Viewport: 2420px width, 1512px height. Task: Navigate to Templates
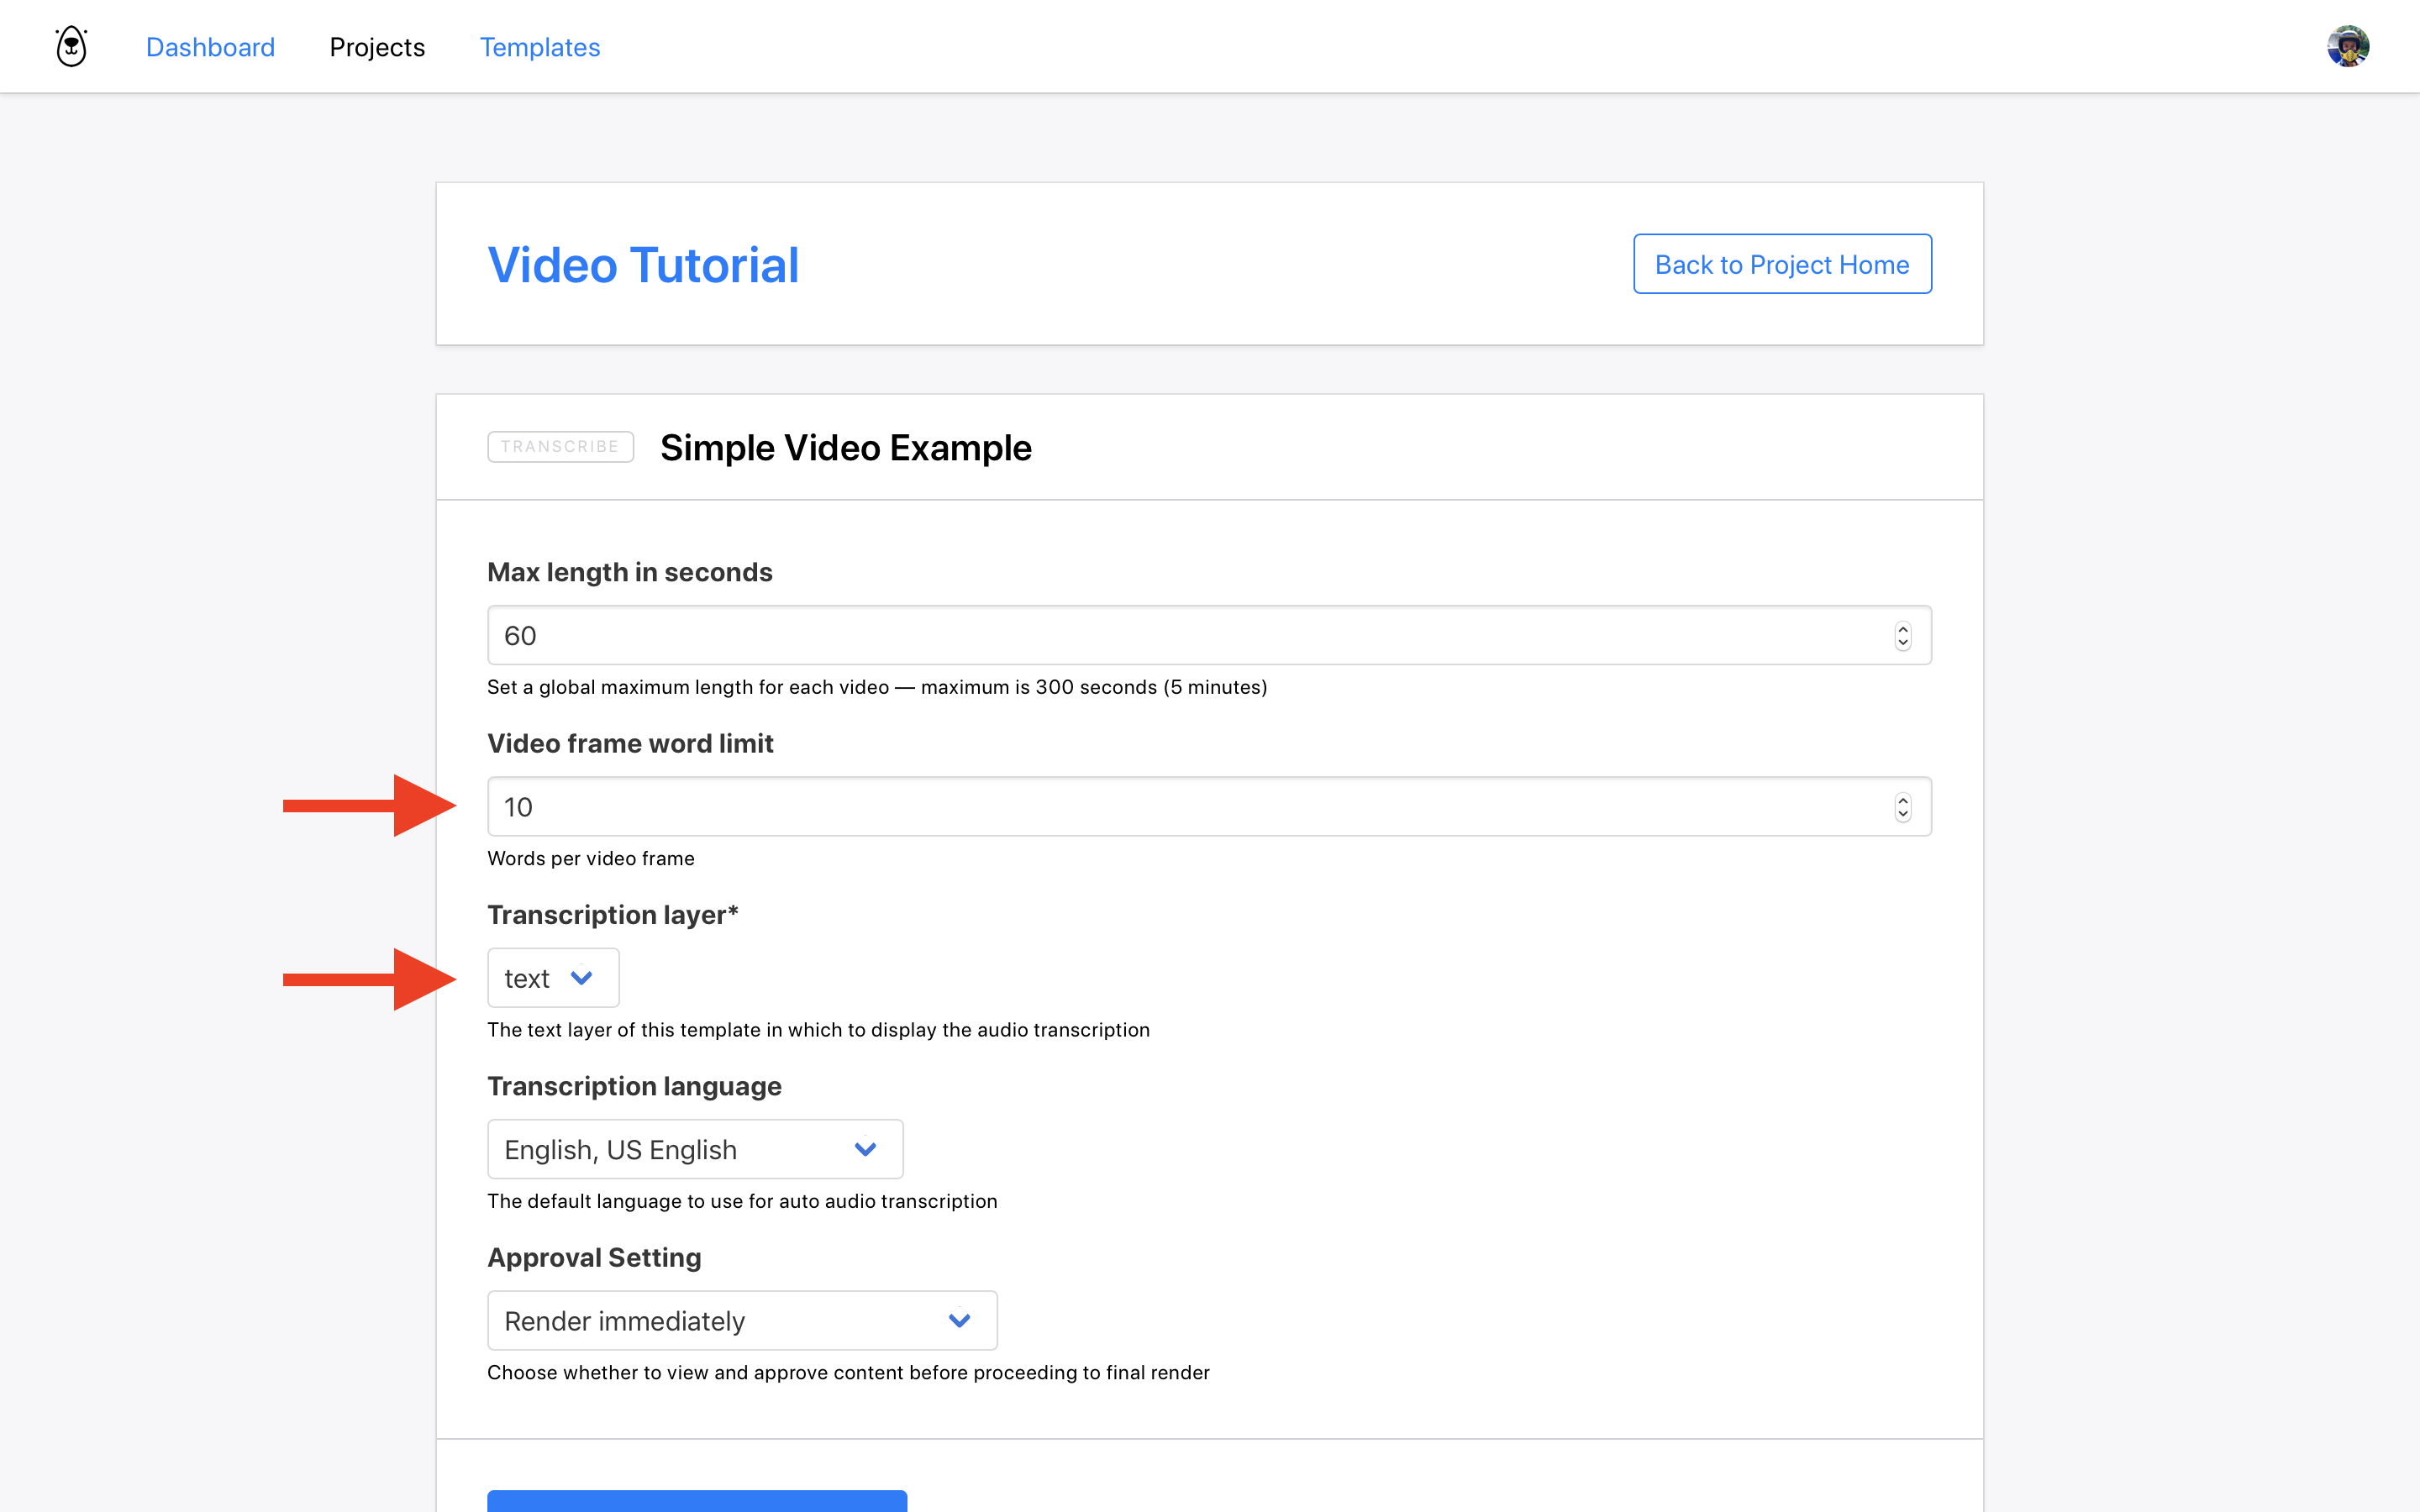[539, 47]
